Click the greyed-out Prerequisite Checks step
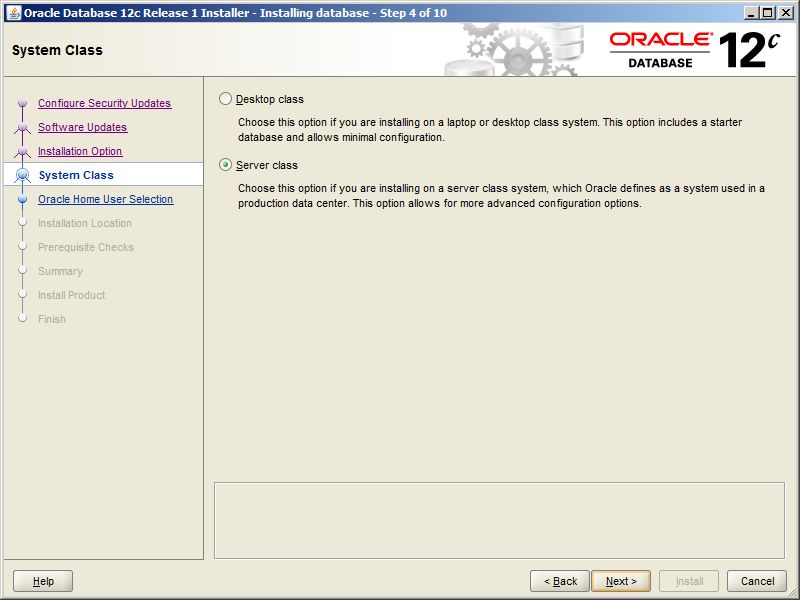 click(x=86, y=247)
